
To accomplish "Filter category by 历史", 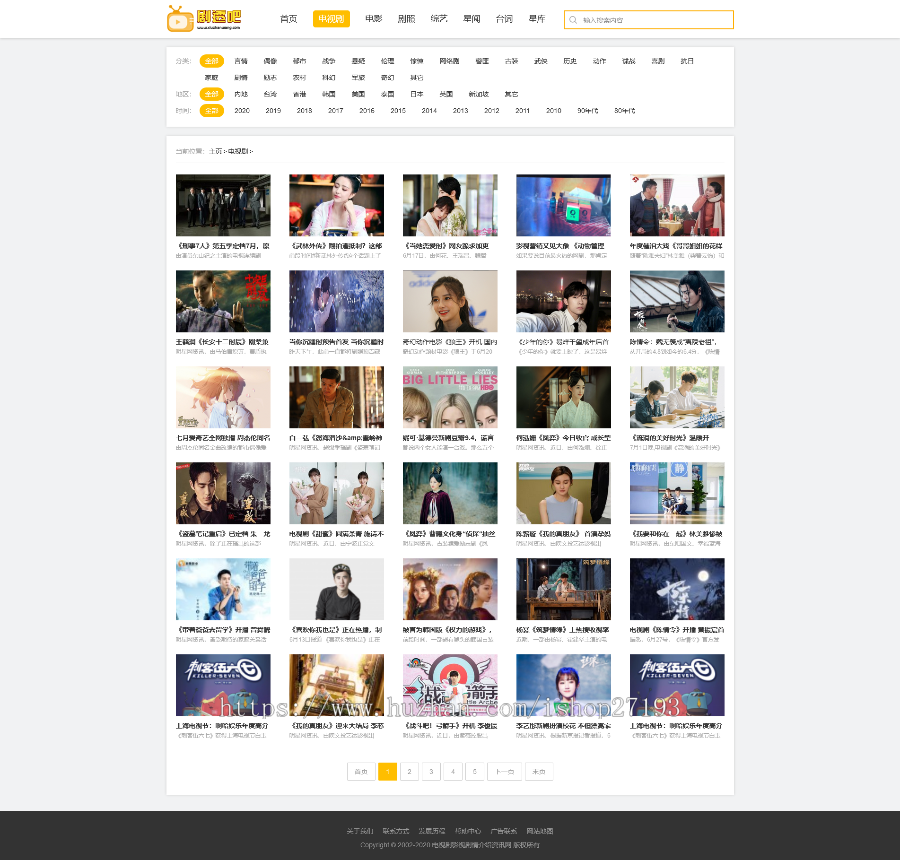I will coord(570,61).
